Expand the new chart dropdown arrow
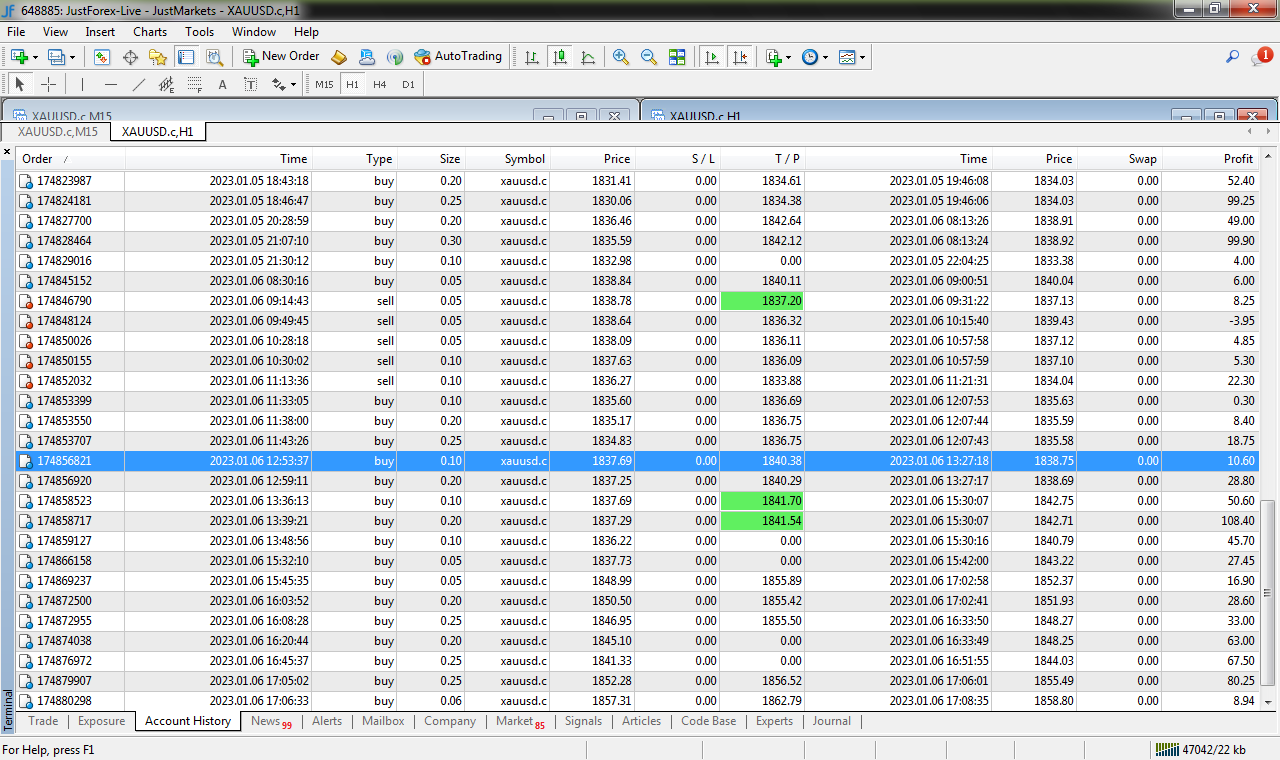This screenshot has width=1280, height=760. pos(37,57)
